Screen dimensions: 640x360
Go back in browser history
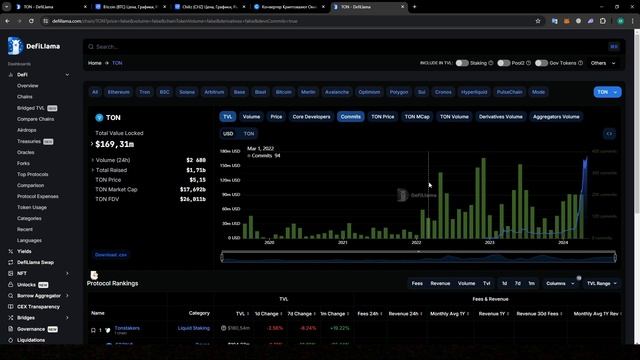pos(8,21)
